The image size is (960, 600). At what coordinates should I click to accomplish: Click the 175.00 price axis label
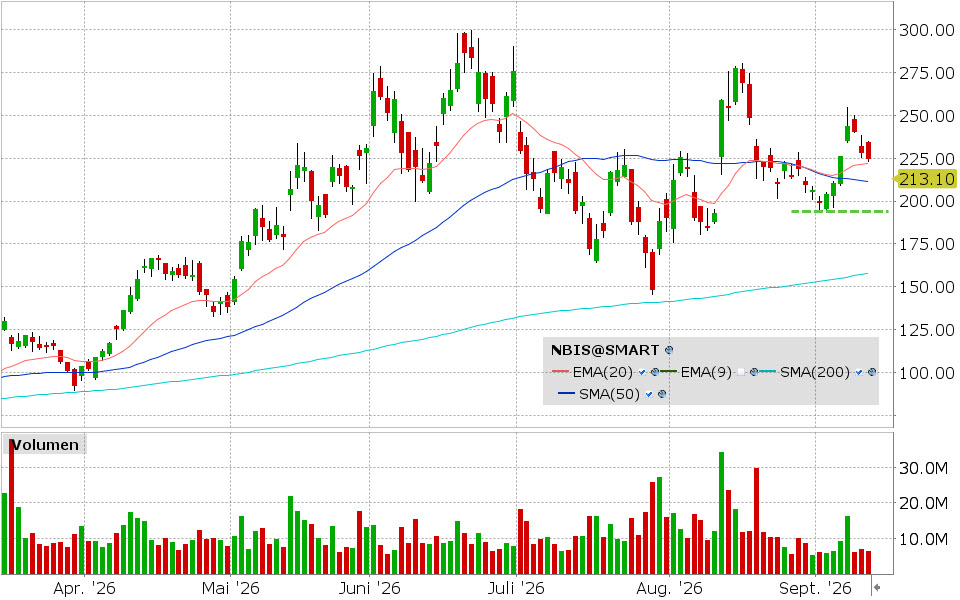tap(926, 244)
